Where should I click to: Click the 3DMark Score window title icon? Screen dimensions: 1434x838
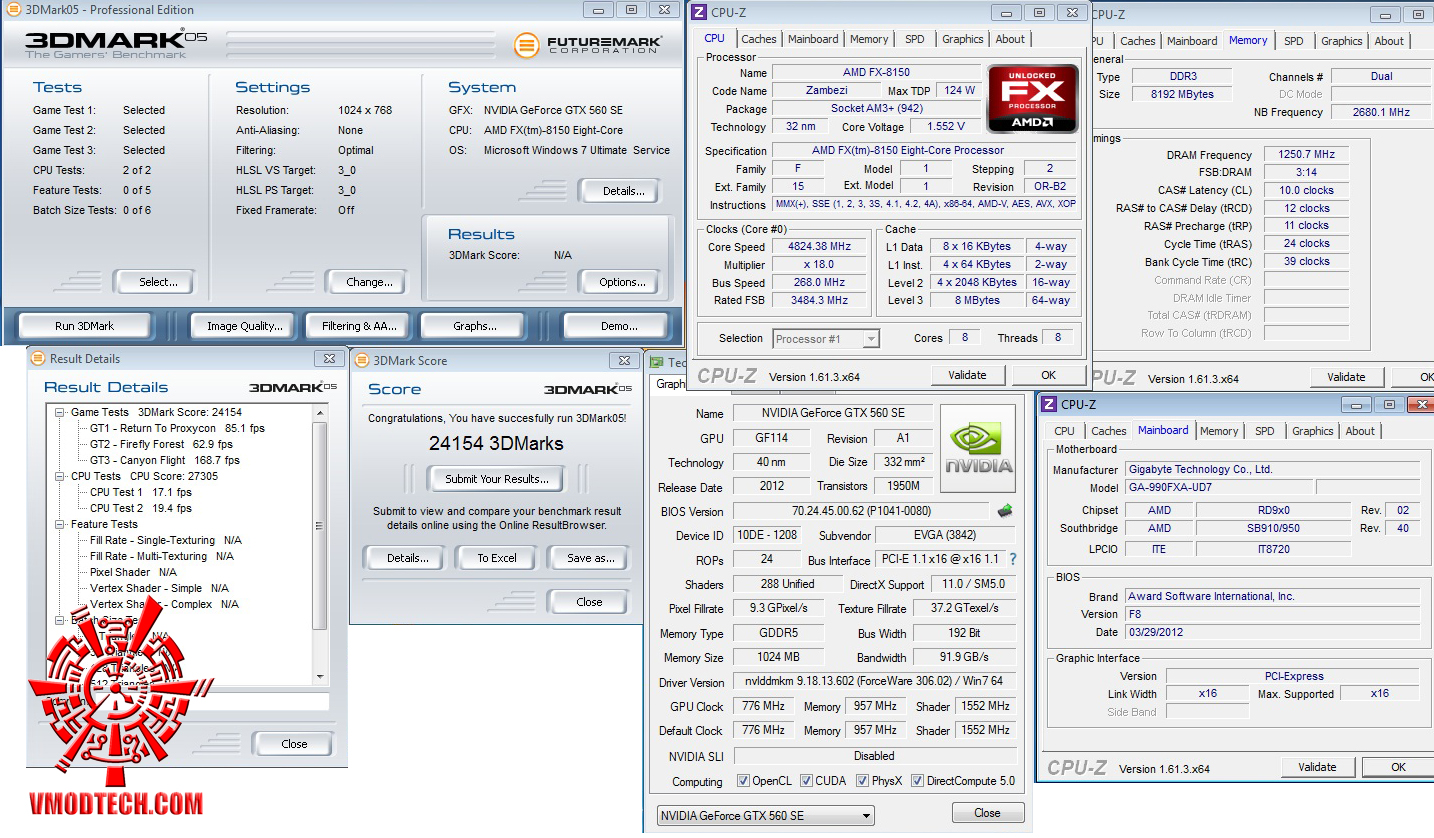pos(361,360)
